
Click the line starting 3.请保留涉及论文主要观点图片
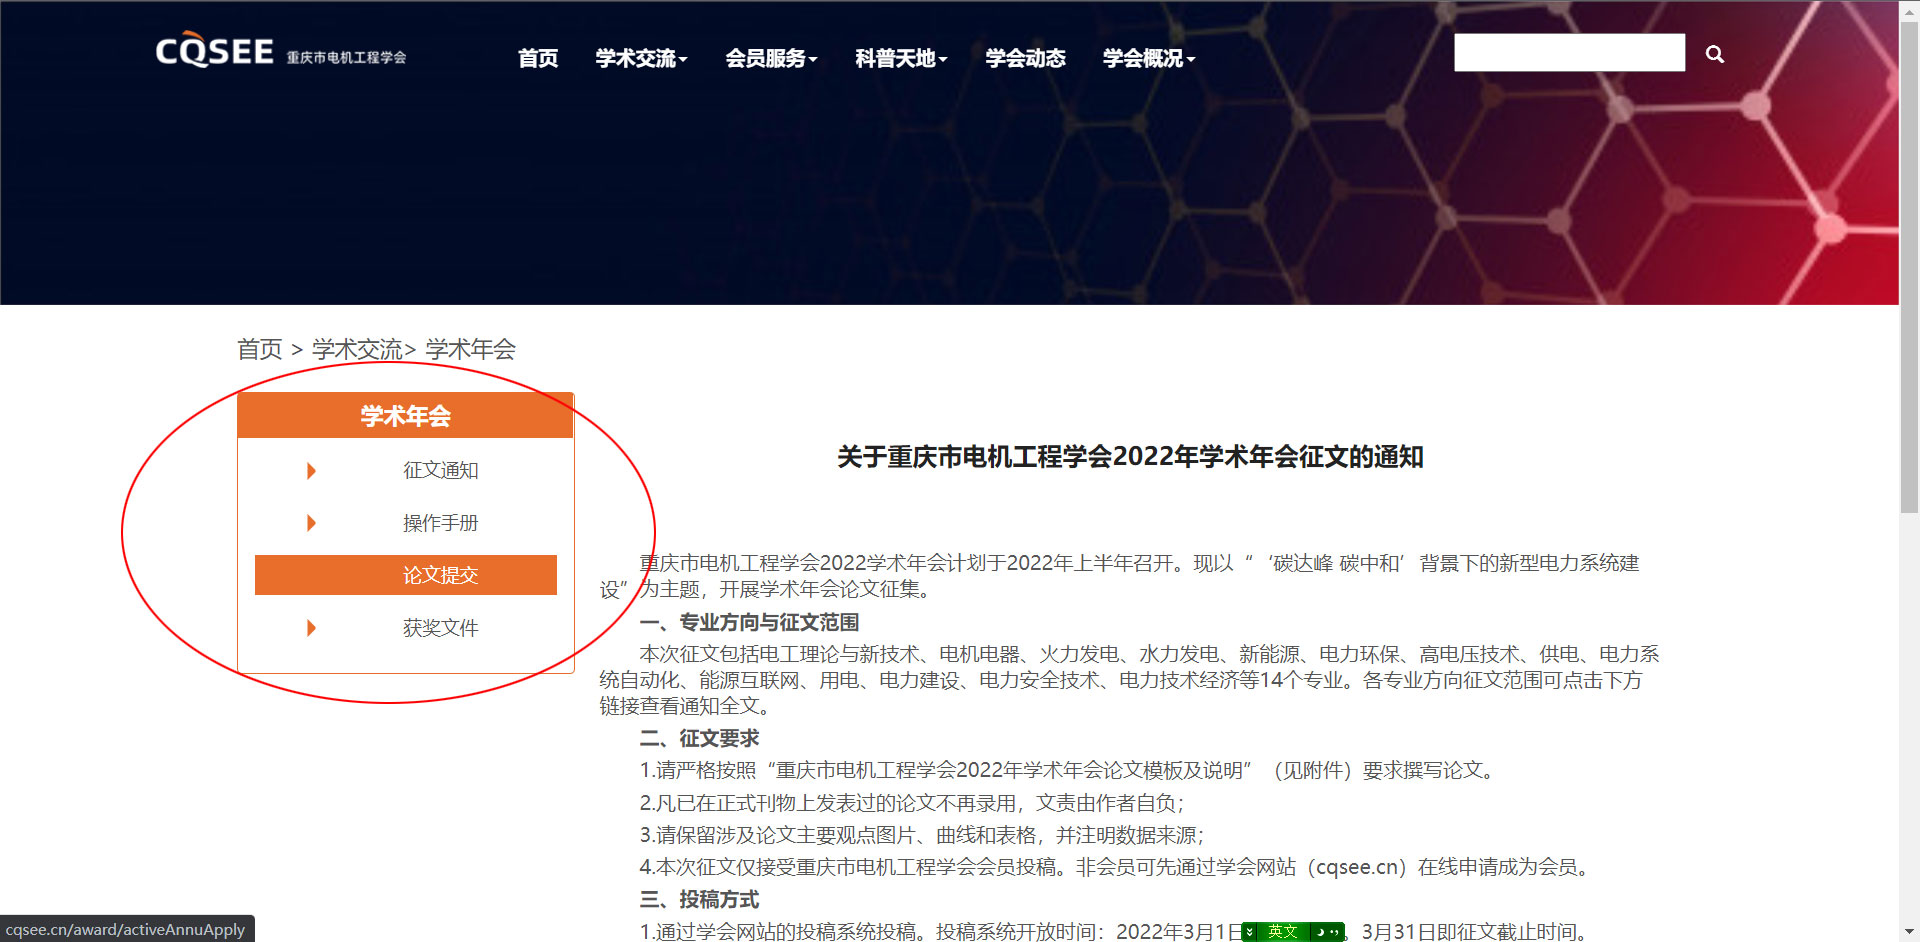click(922, 835)
